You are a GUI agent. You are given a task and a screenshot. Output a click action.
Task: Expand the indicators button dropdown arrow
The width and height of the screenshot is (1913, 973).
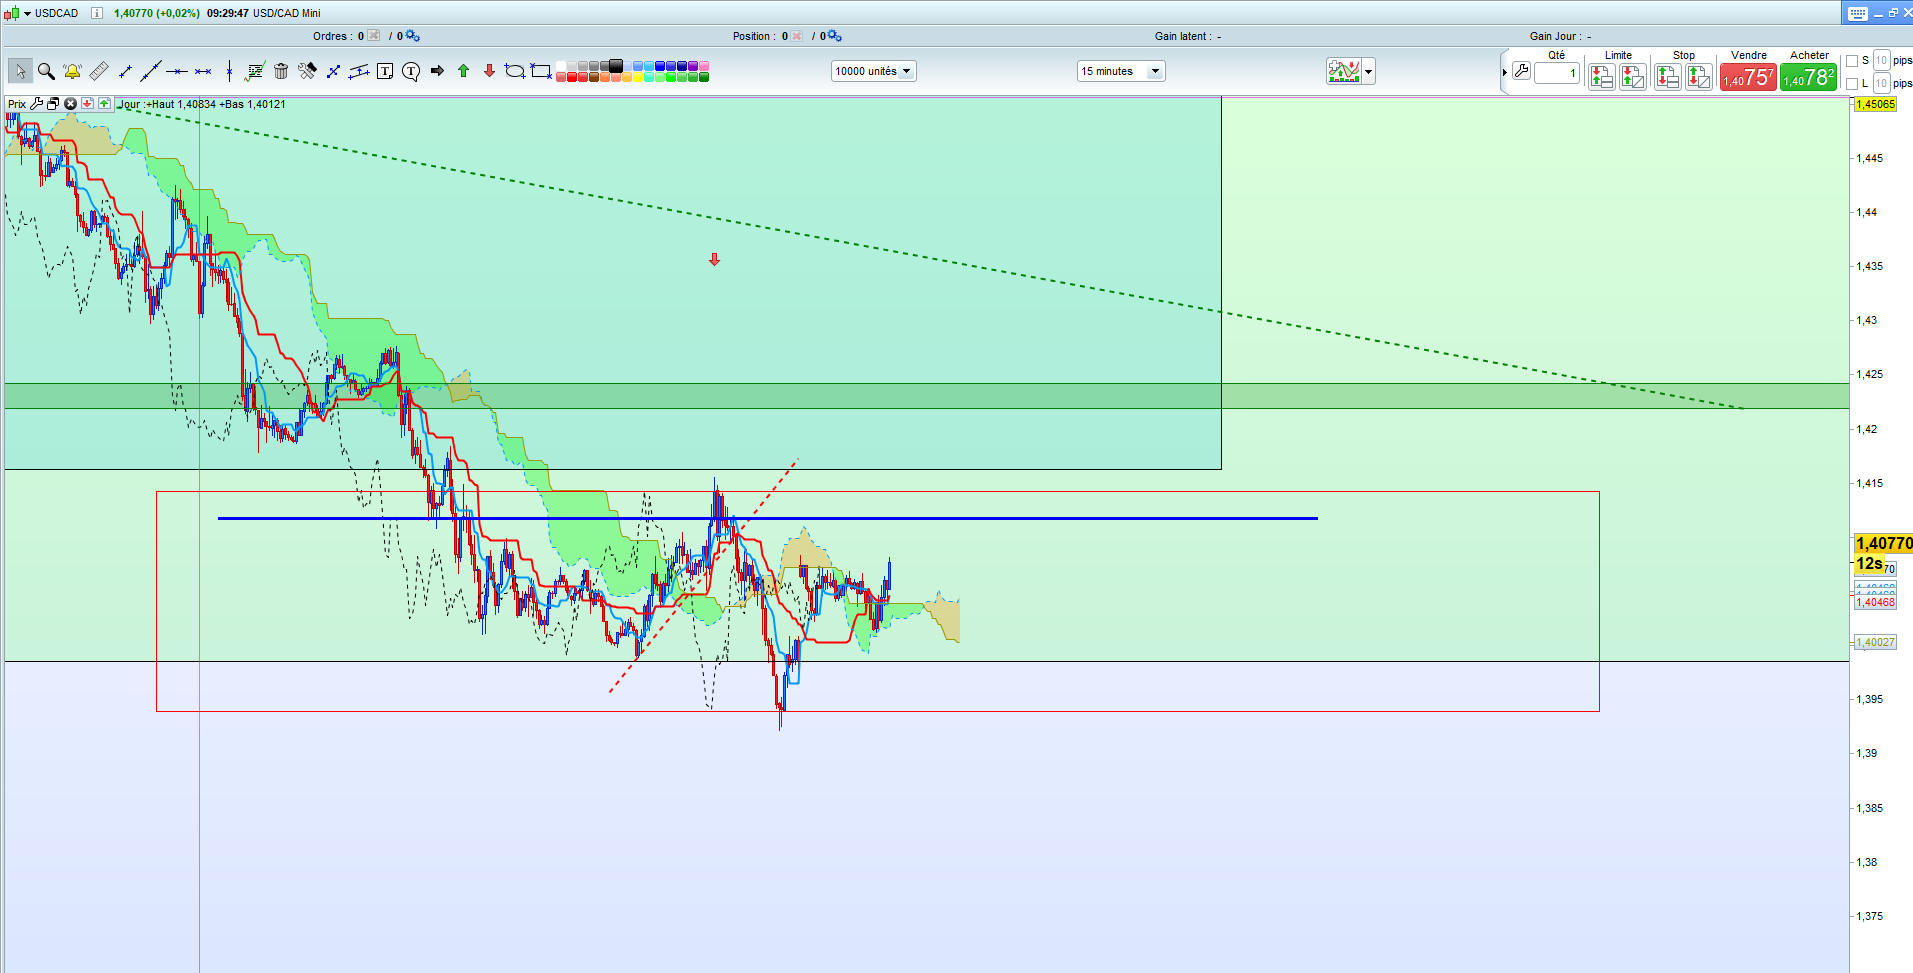1368,71
